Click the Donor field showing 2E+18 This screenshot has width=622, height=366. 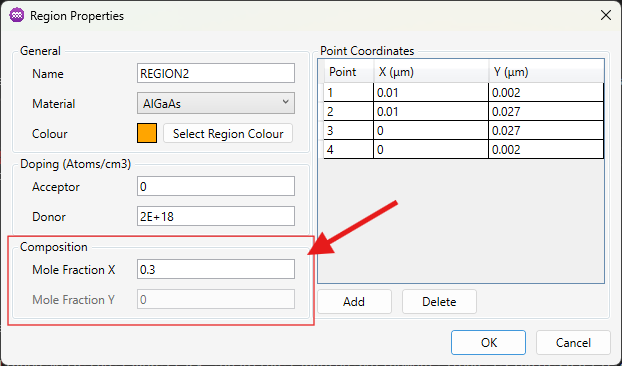(216, 217)
